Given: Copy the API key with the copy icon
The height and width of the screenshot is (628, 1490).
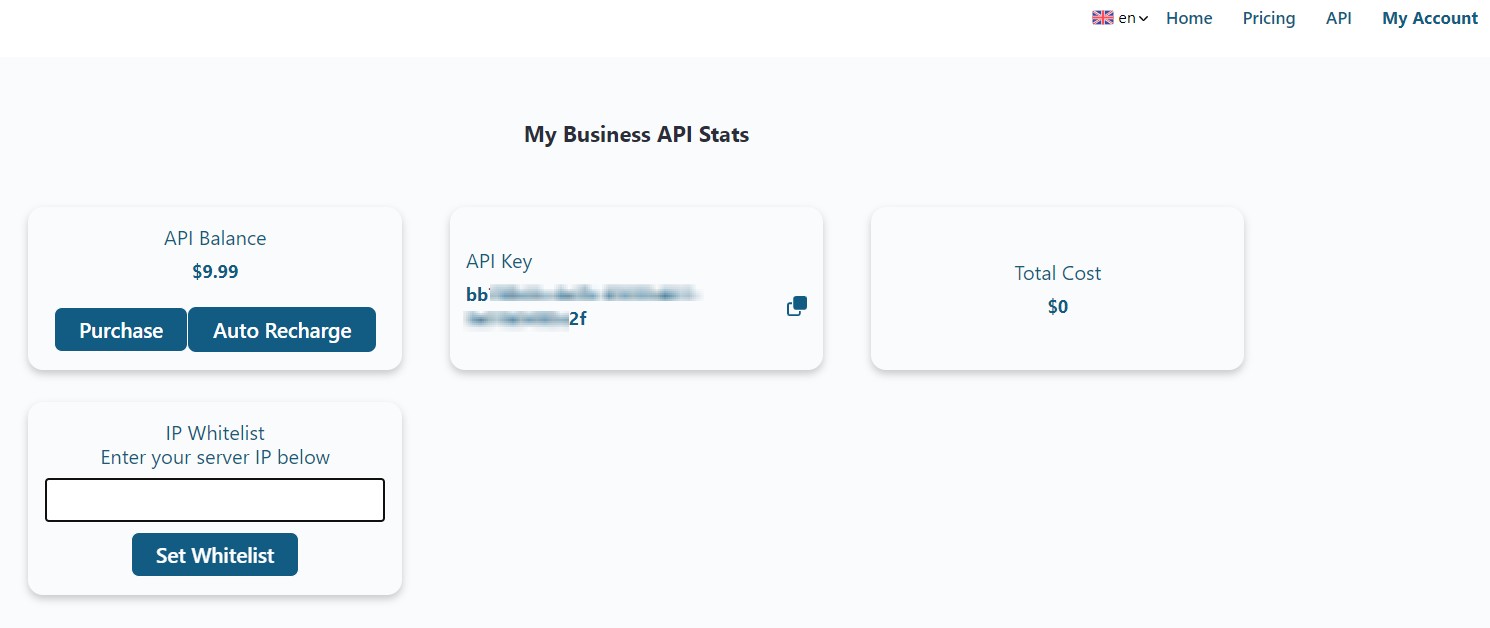Looking at the screenshot, I should point(796,306).
